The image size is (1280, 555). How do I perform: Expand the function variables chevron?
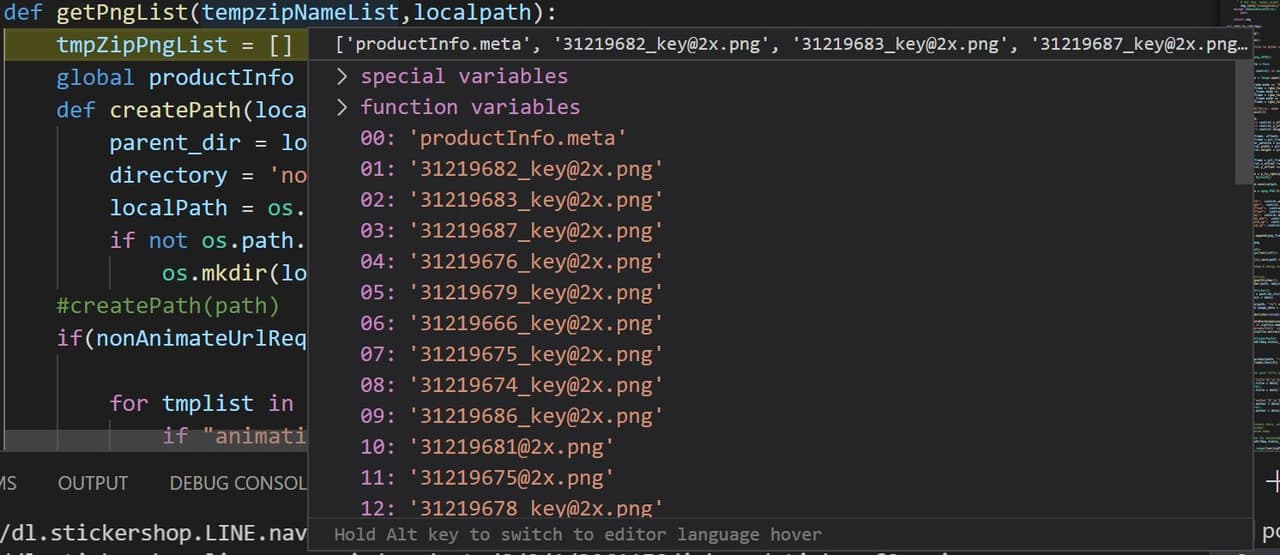coord(342,107)
